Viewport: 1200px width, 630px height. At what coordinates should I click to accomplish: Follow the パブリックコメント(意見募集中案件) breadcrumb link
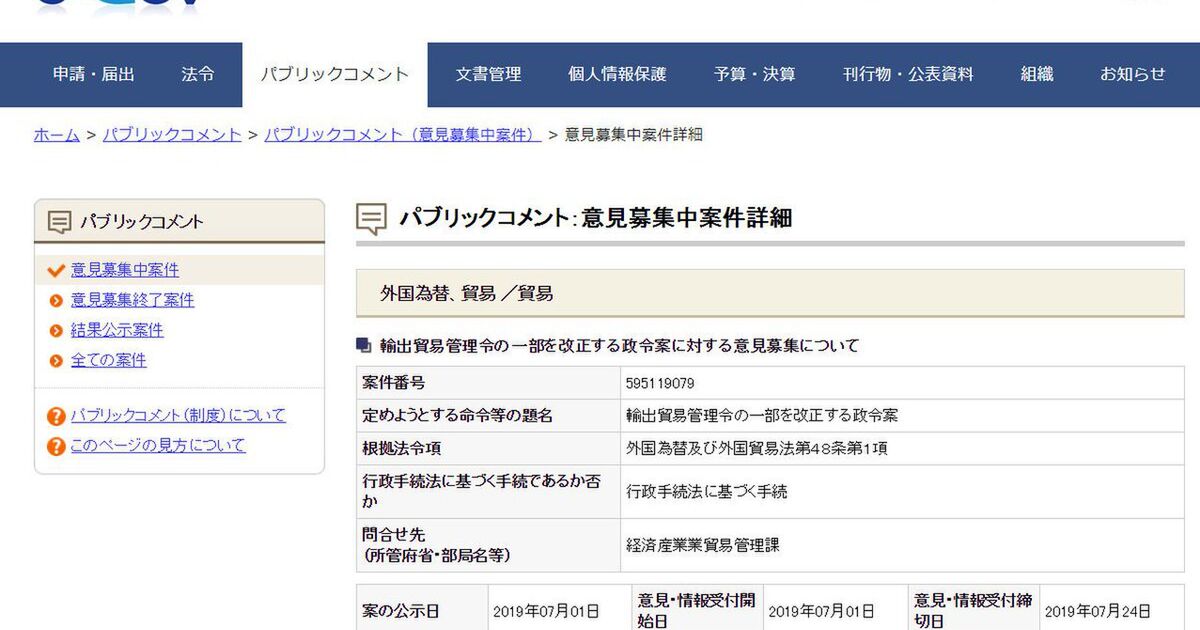click(402, 135)
